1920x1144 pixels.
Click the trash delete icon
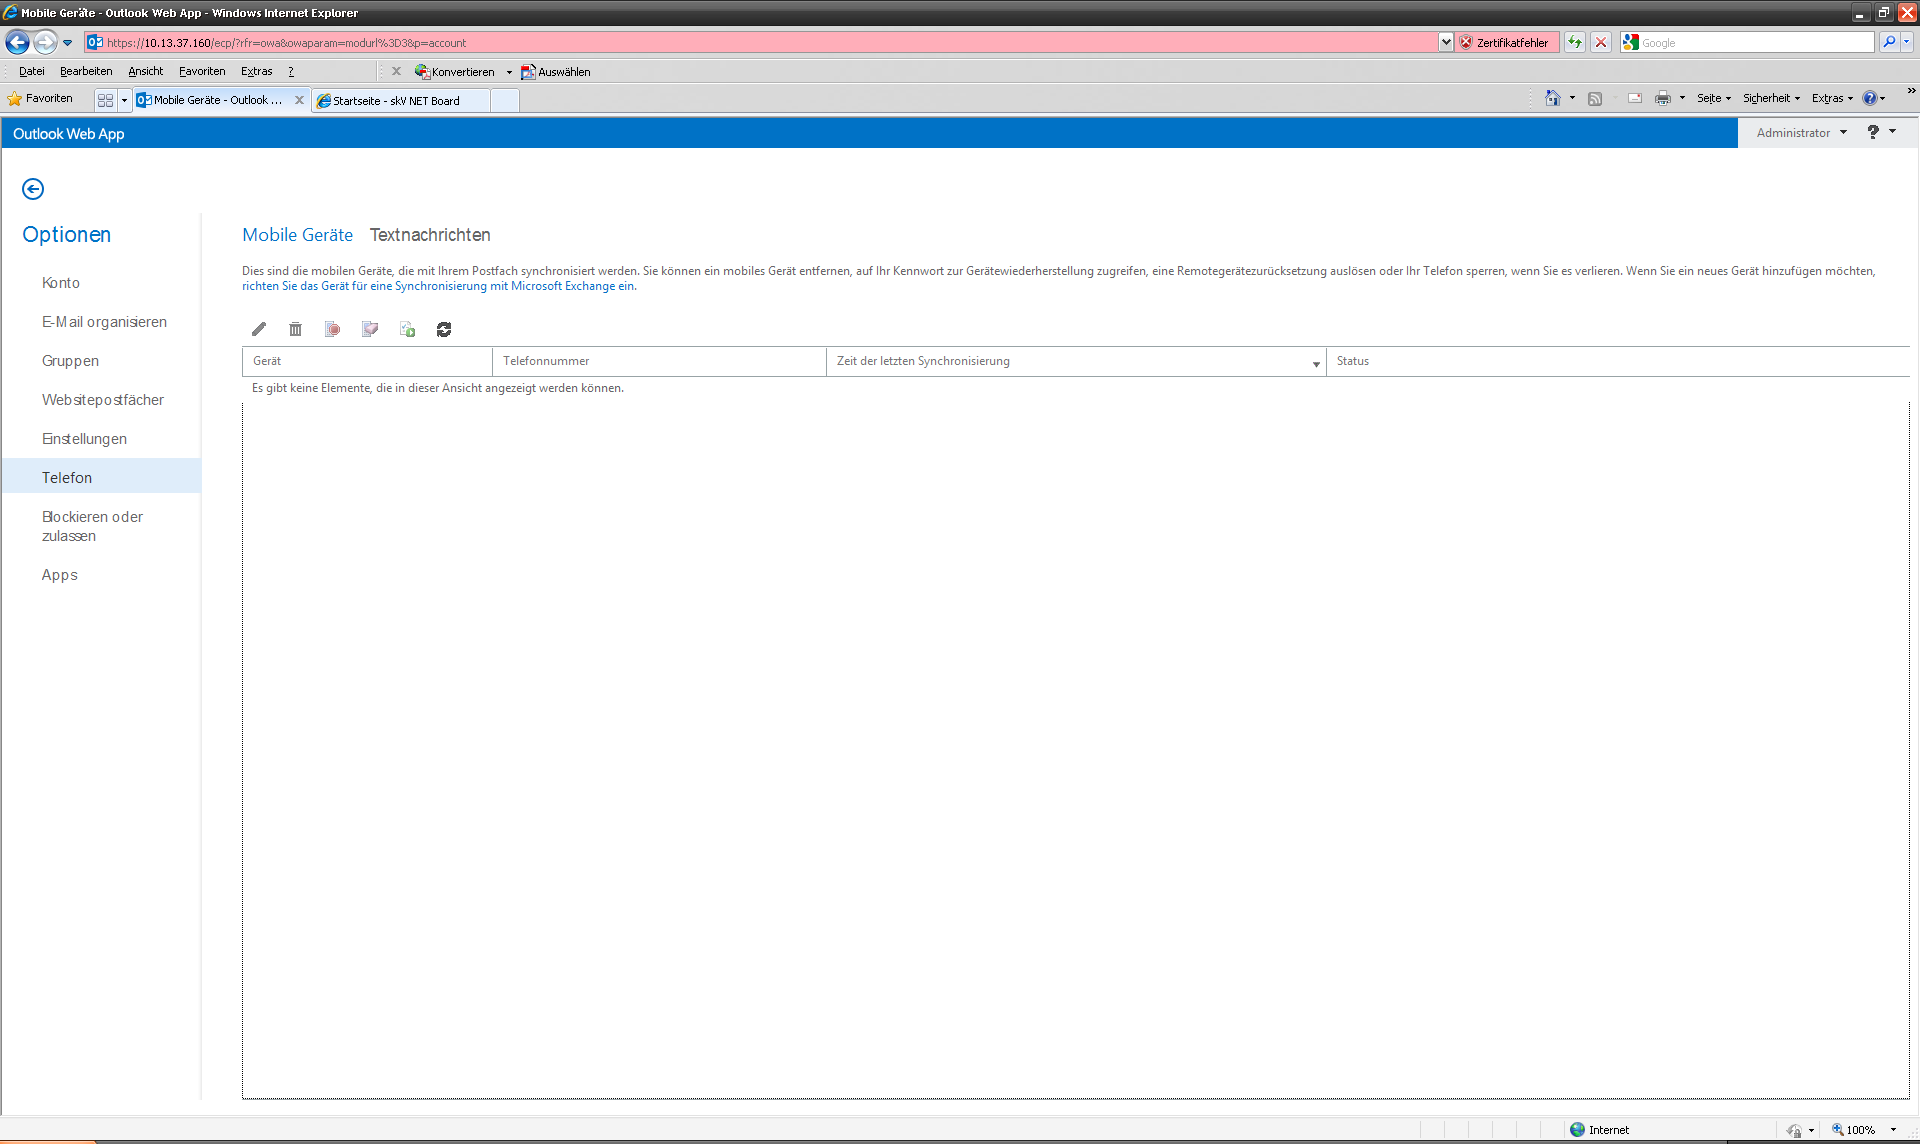(295, 329)
